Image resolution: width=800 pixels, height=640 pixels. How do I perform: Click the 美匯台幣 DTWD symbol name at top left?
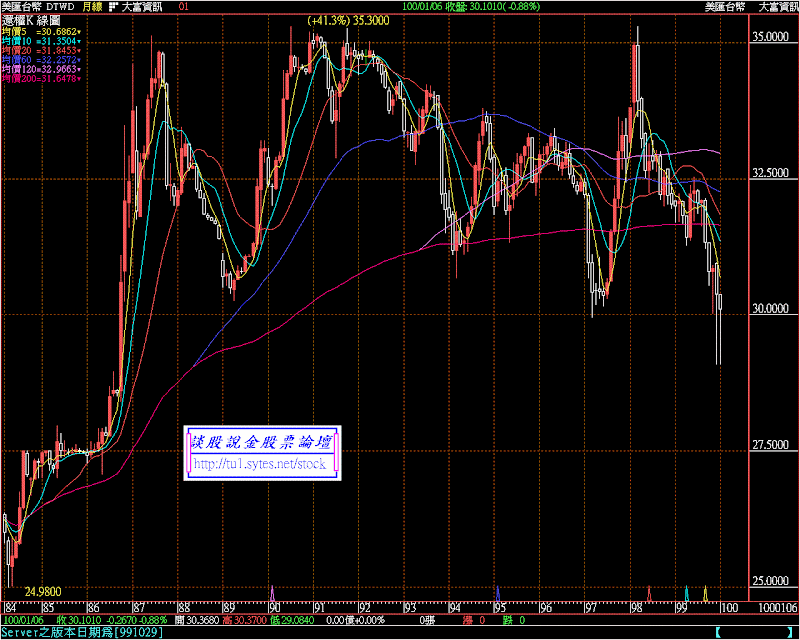pos(38,7)
